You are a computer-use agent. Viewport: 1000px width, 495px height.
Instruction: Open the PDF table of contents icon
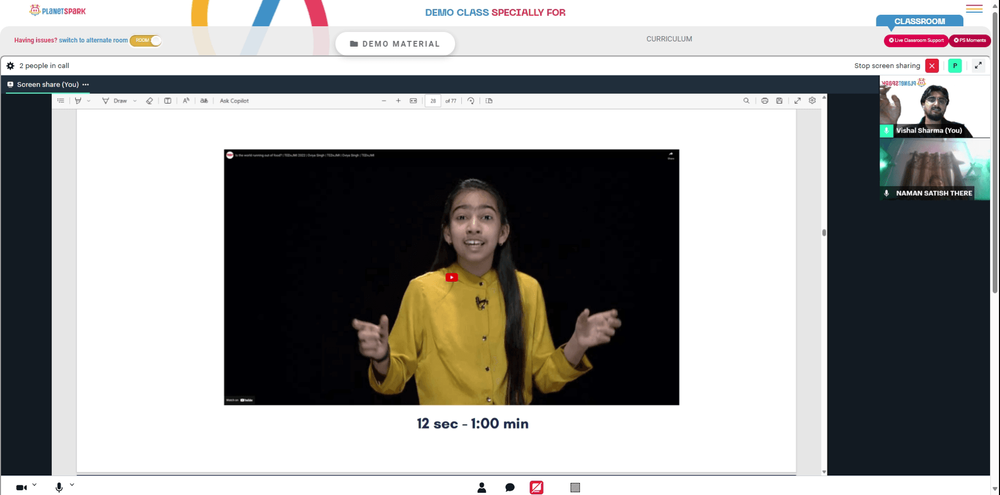tap(61, 101)
